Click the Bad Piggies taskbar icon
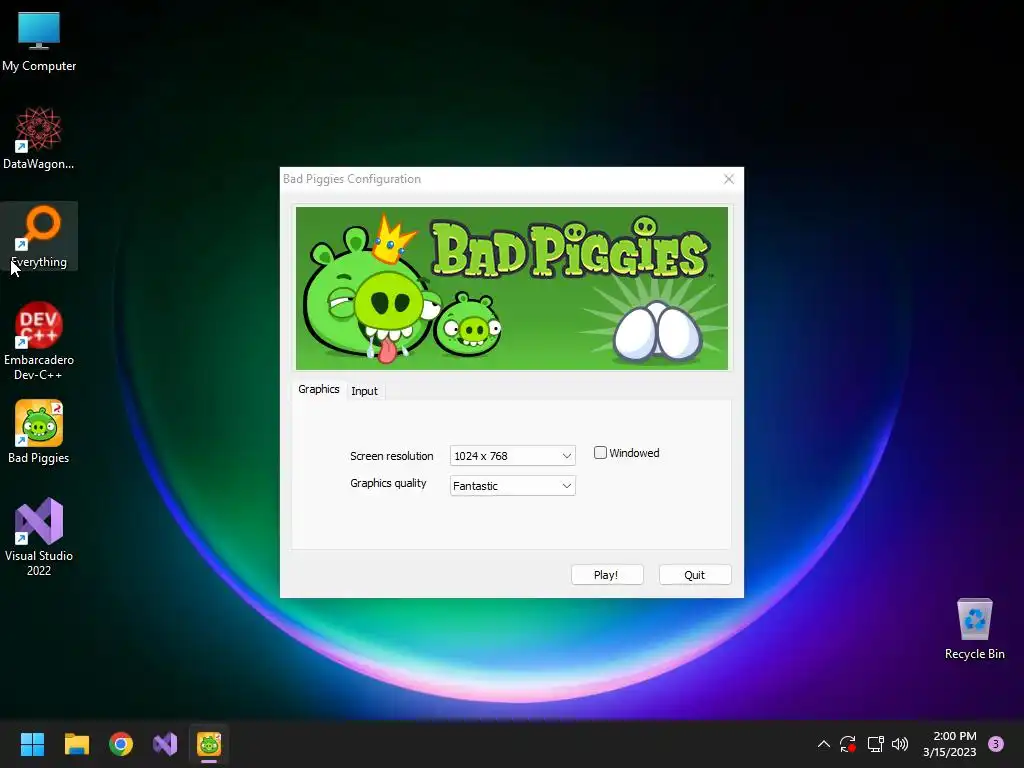The width and height of the screenshot is (1024, 768). (209, 744)
